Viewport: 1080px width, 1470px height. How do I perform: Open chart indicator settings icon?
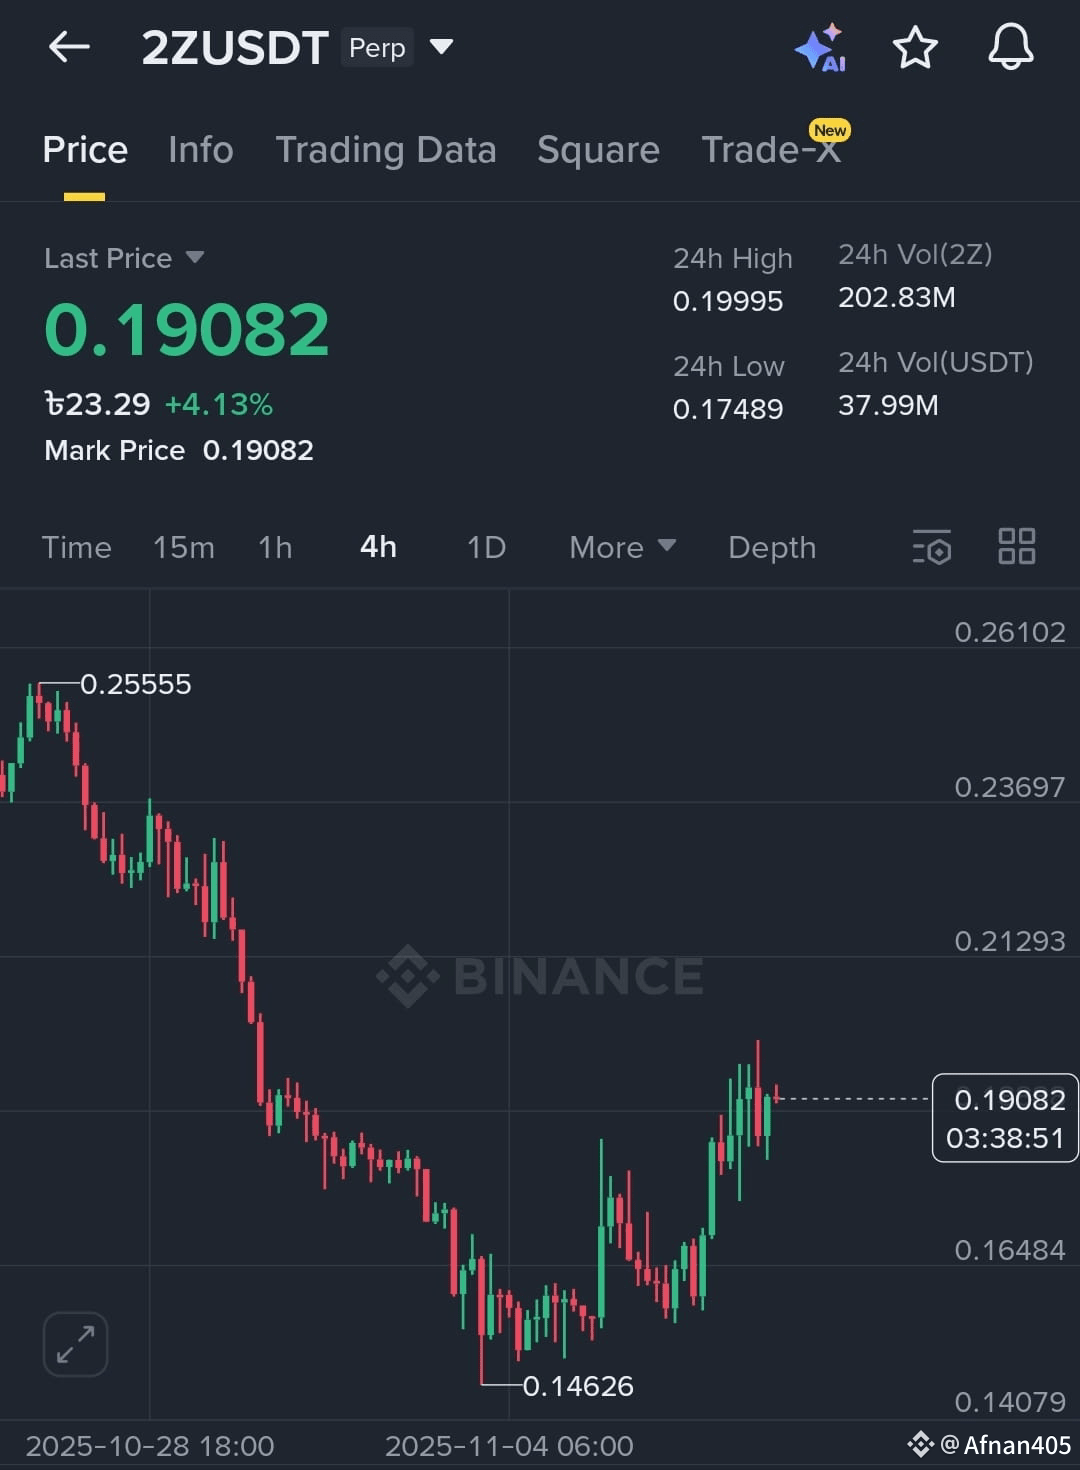click(931, 547)
